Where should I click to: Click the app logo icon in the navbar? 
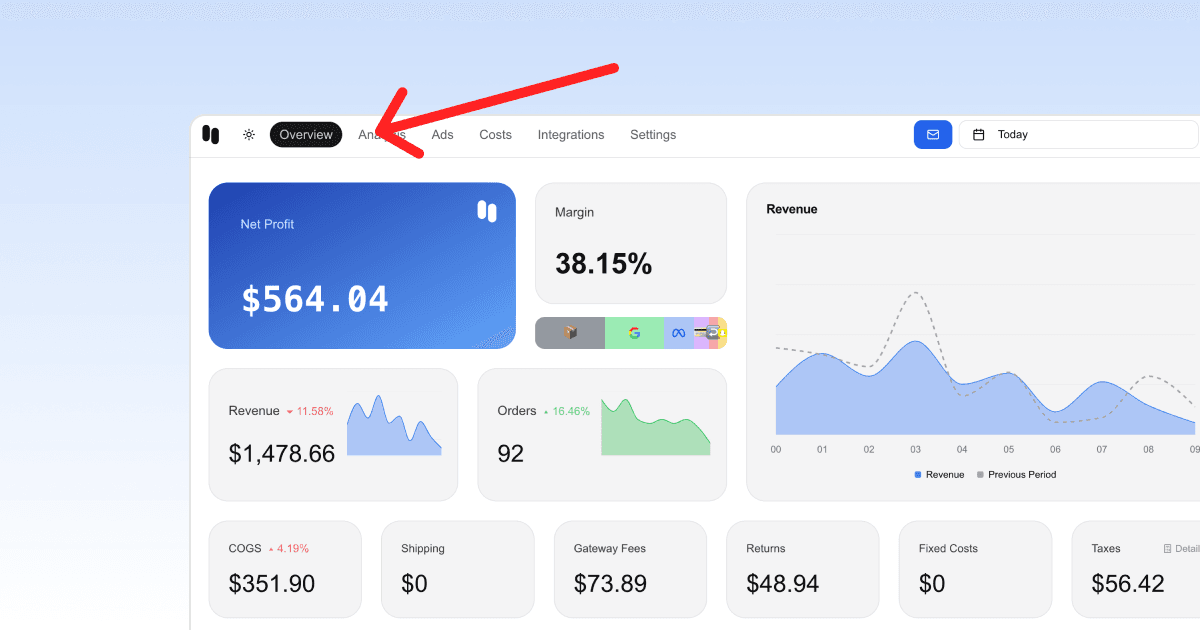tap(211, 134)
